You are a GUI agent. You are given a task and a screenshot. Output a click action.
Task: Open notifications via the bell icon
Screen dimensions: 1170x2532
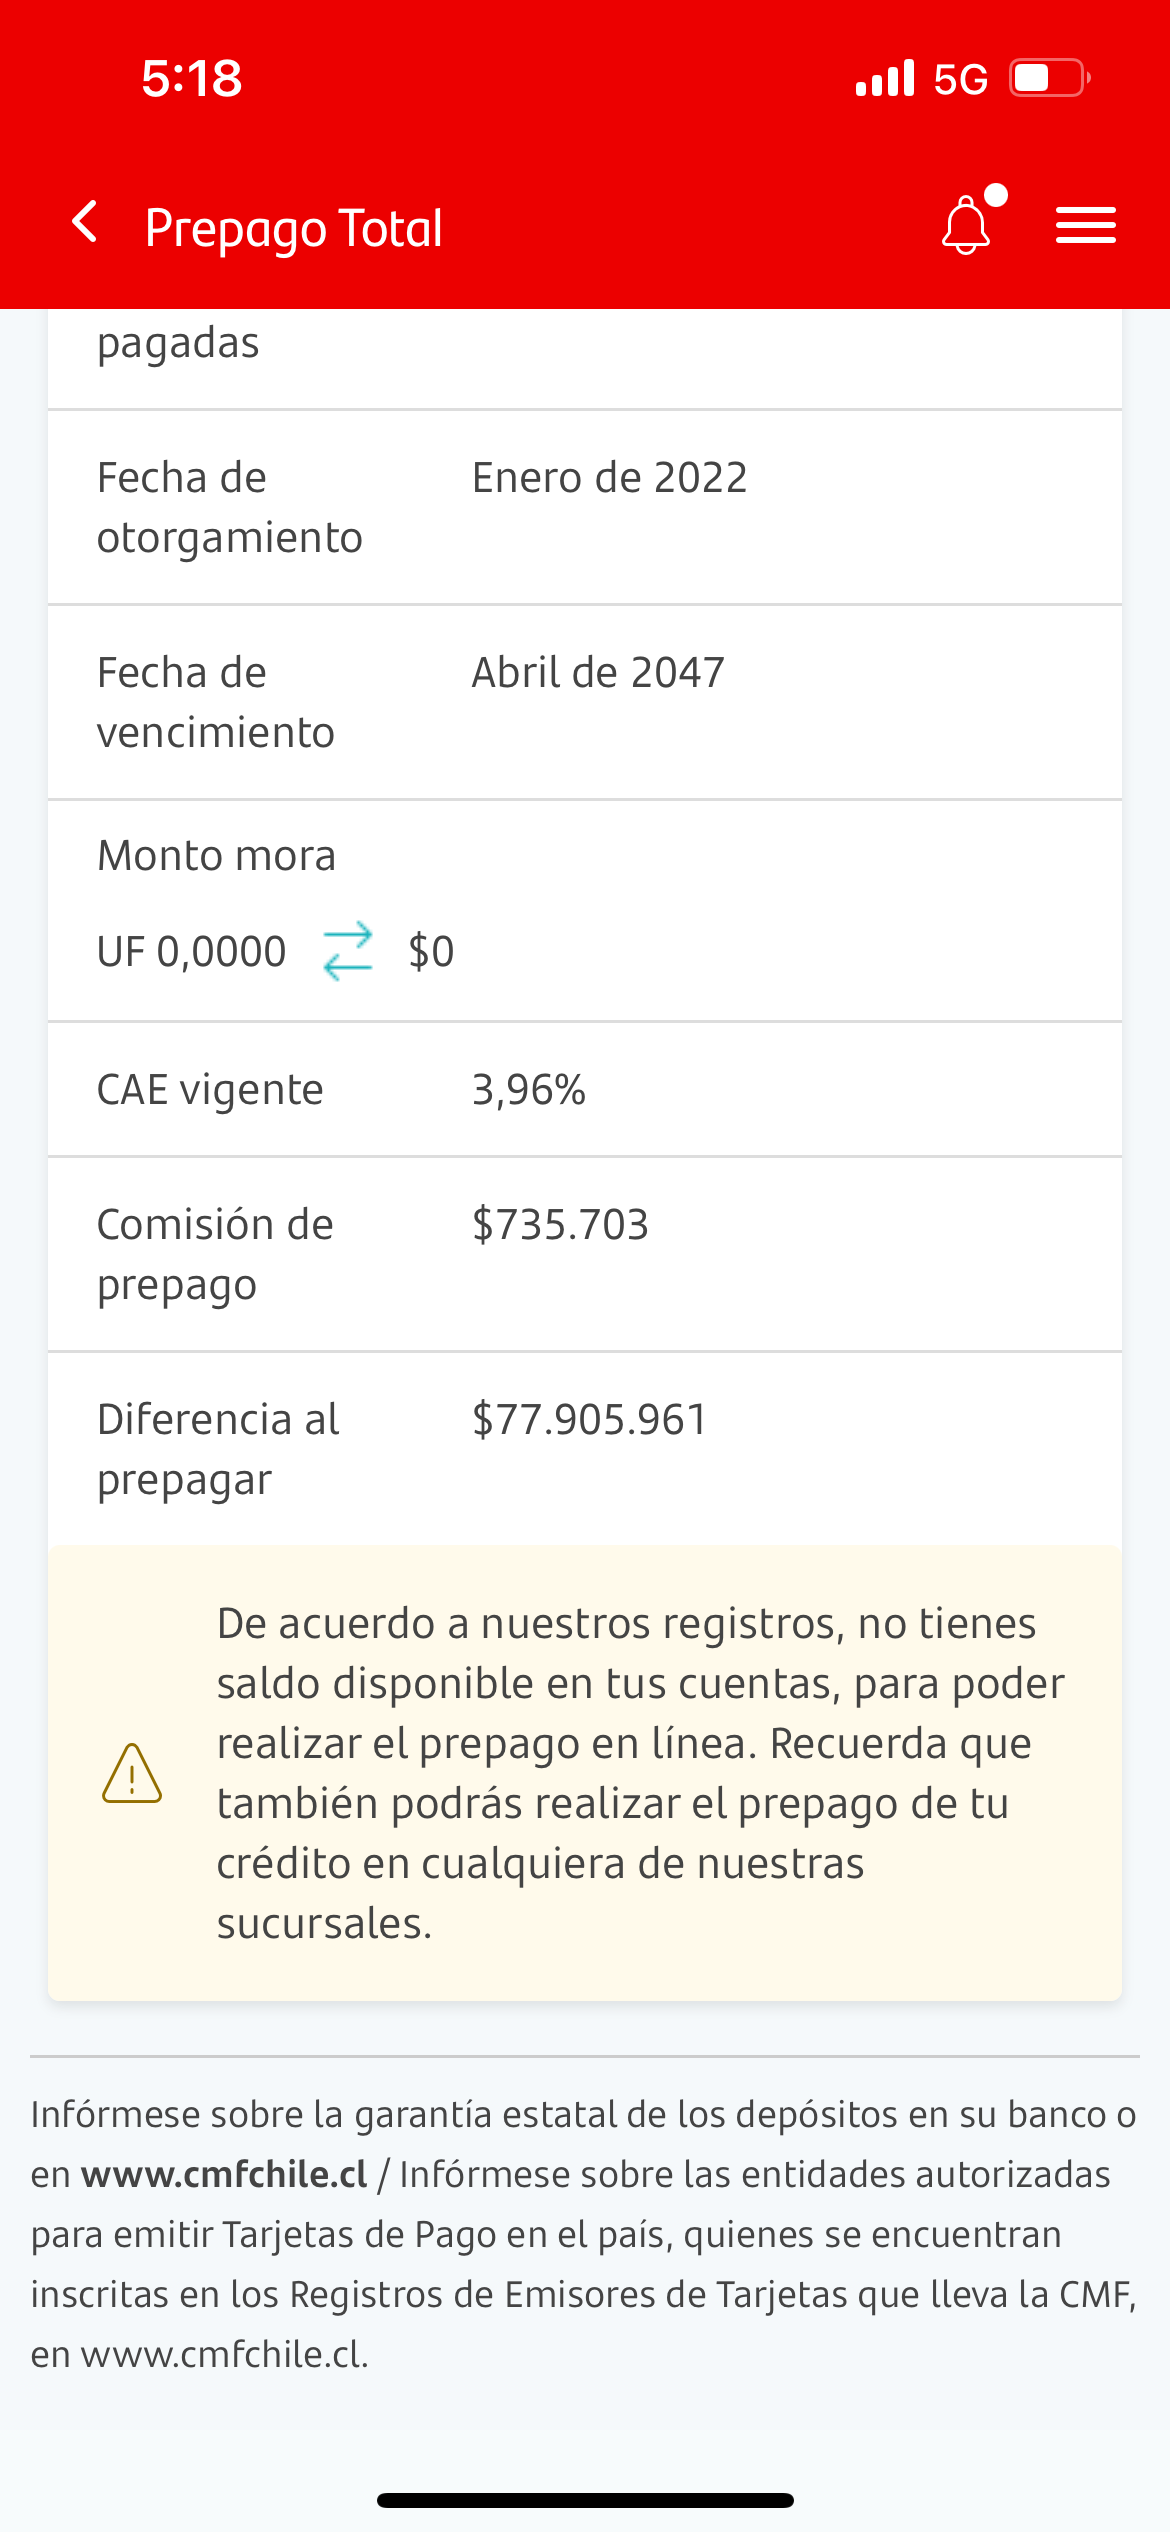click(966, 225)
